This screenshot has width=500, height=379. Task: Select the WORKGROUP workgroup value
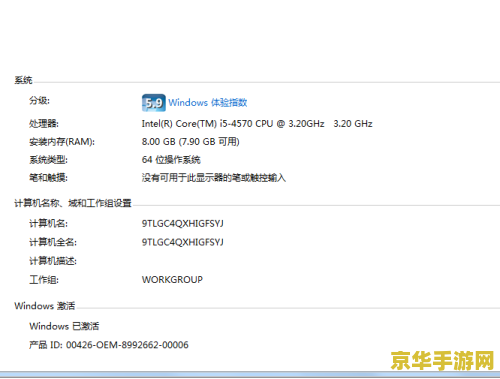(172, 279)
